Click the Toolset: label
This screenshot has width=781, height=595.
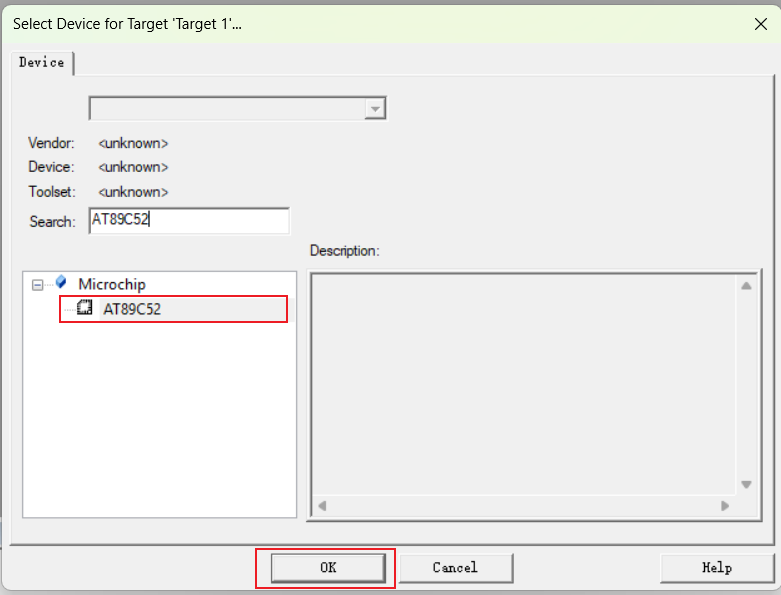point(52,192)
